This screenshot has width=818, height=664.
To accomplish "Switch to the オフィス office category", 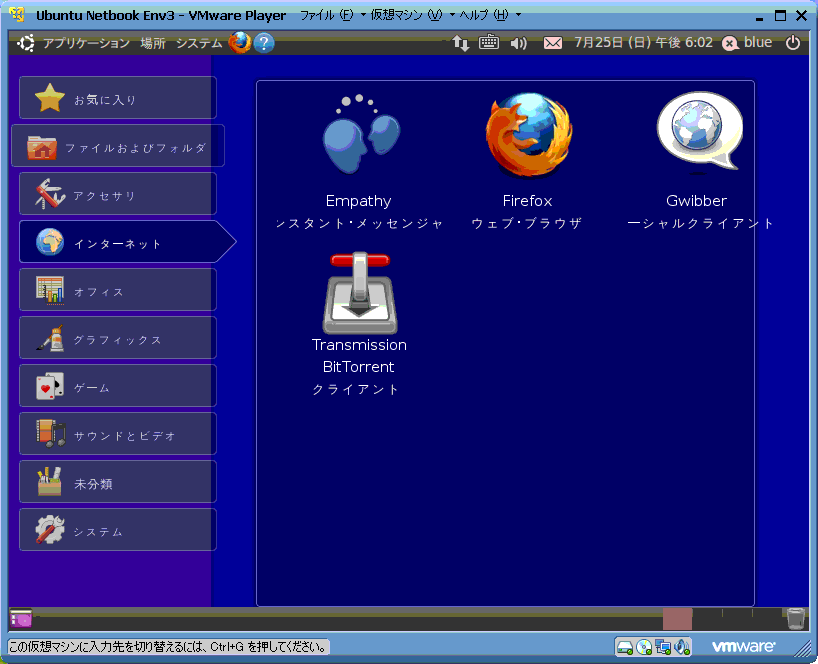I will [118, 289].
